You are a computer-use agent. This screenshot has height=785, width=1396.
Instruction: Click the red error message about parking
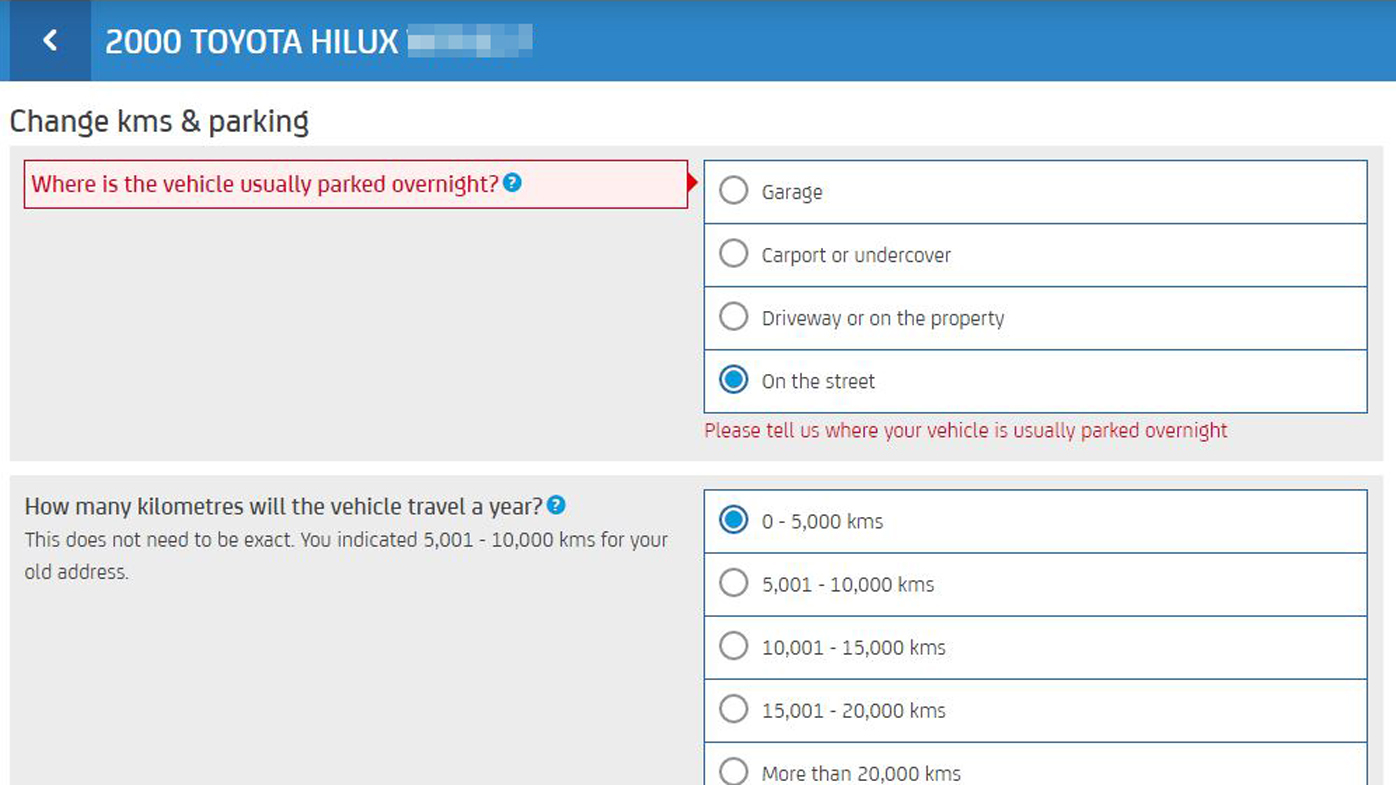pyautogui.click(x=965, y=430)
